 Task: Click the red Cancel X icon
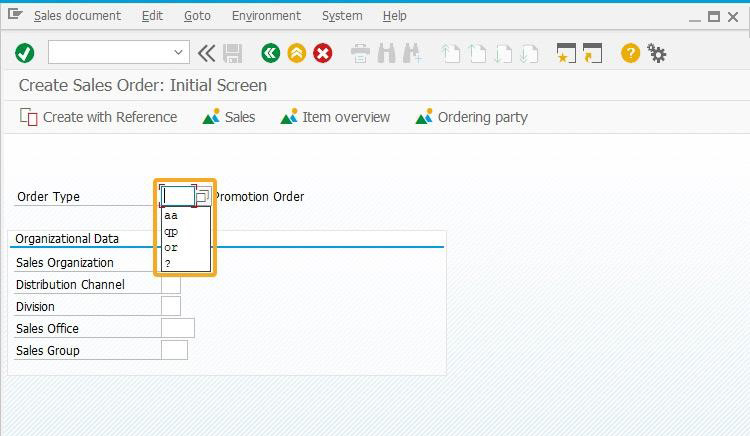[x=322, y=53]
